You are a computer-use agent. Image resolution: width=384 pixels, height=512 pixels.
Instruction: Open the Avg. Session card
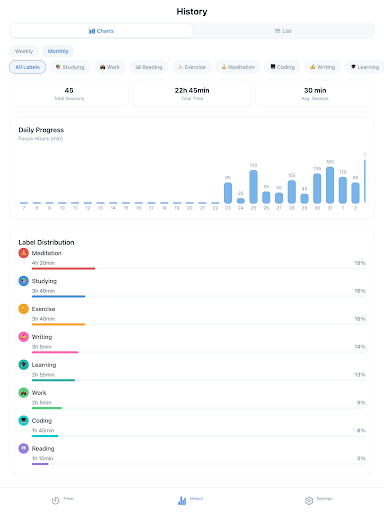[x=315, y=94]
